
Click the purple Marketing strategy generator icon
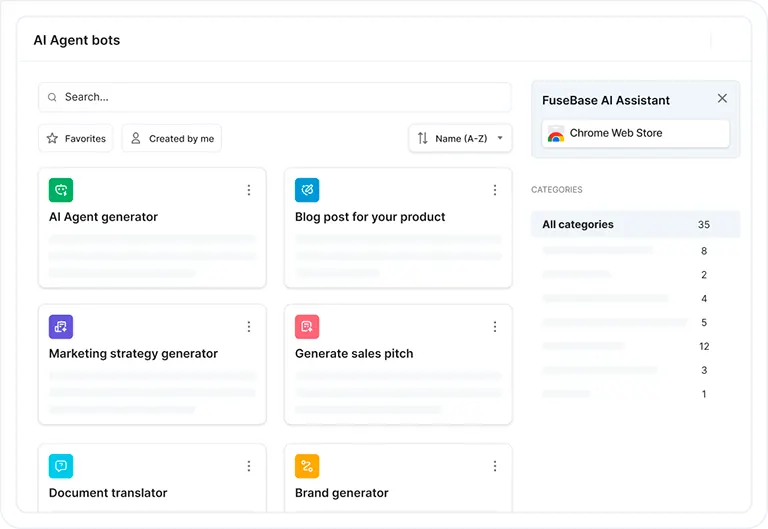pos(61,327)
